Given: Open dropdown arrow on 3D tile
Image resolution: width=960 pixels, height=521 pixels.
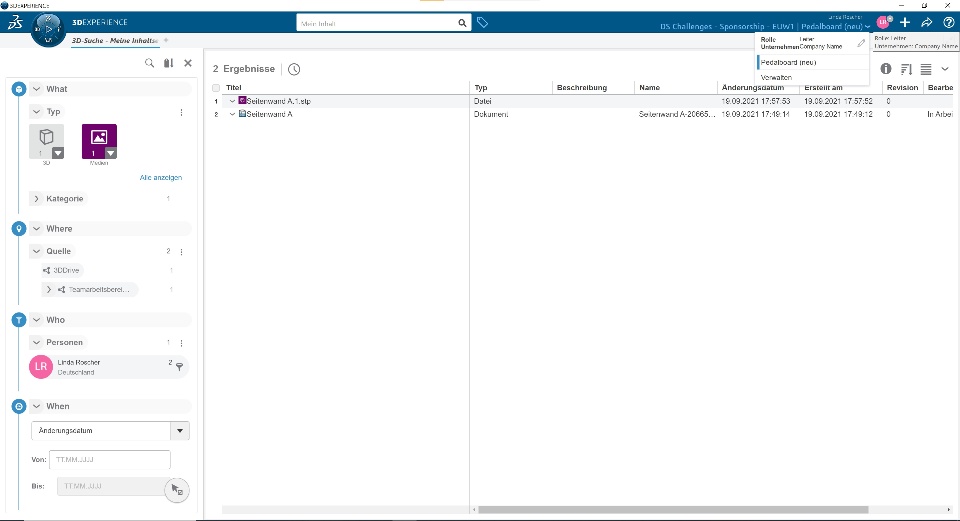Looking at the screenshot, I should (x=58, y=153).
